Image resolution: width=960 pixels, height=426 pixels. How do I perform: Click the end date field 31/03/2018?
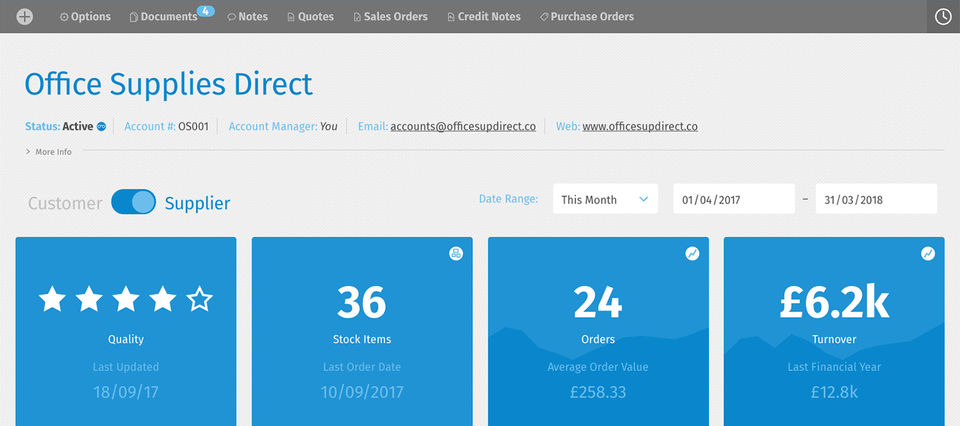click(x=876, y=199)
